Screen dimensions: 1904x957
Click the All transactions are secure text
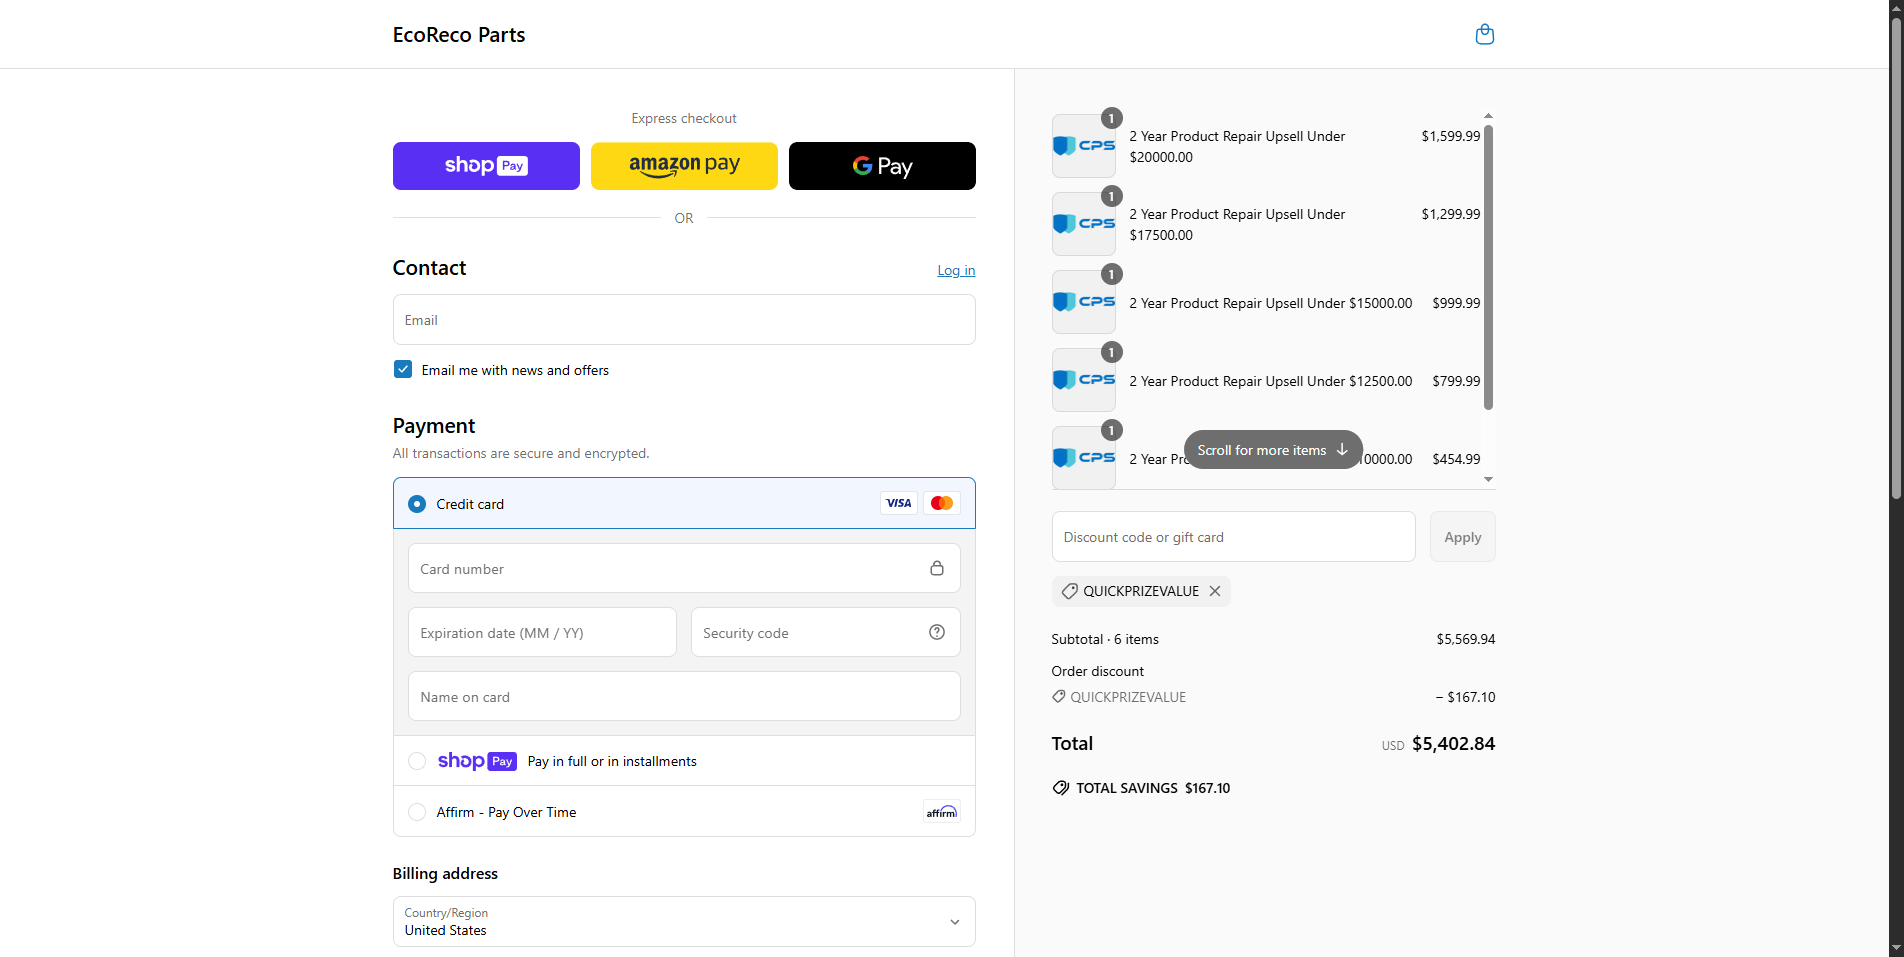(521, 453)
